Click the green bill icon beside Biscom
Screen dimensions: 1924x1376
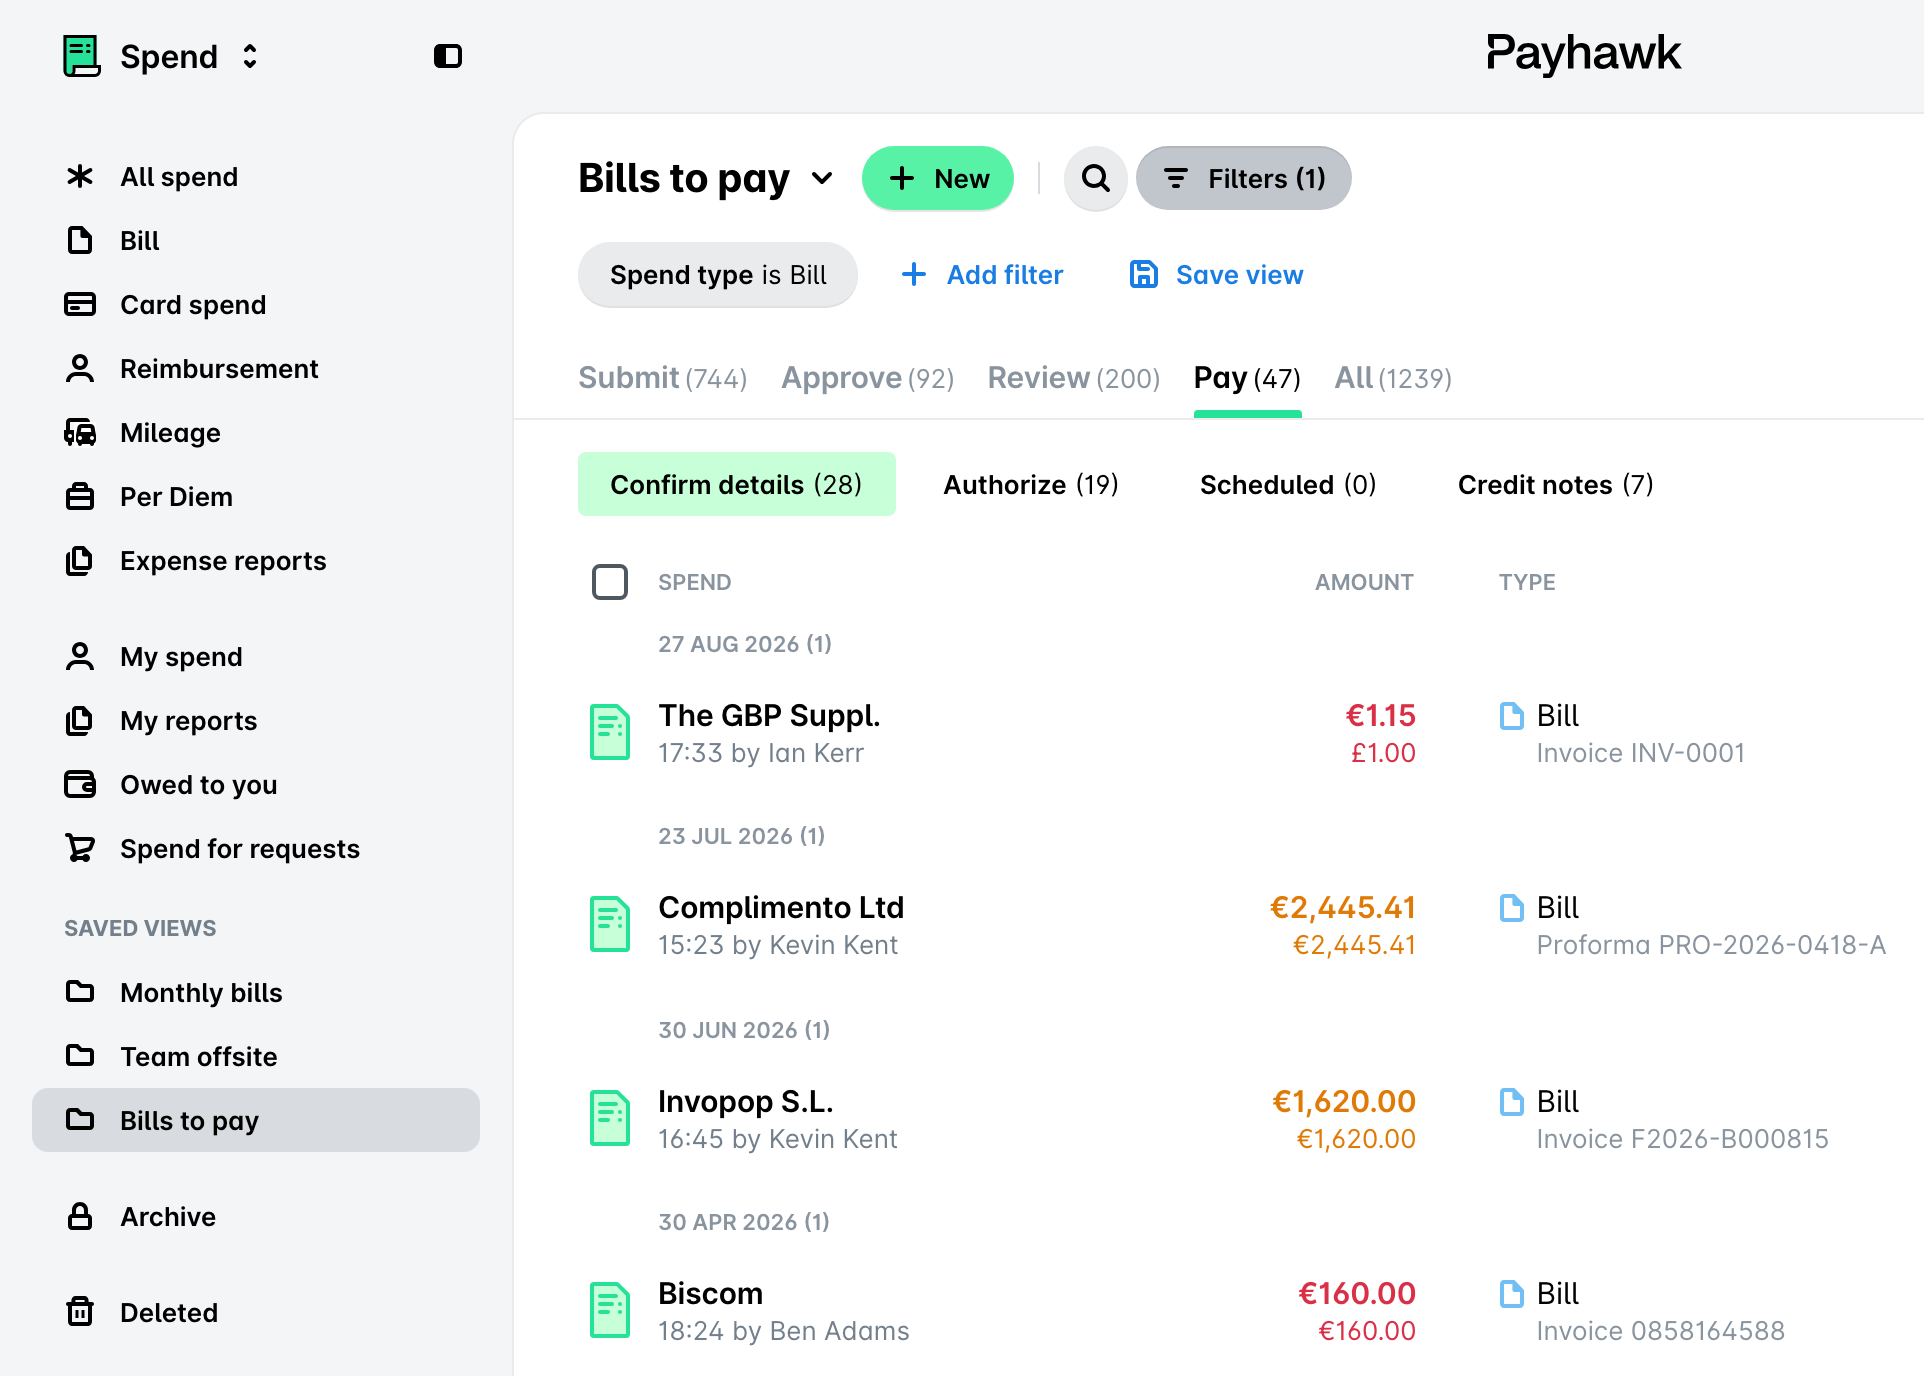[610, 1311]
